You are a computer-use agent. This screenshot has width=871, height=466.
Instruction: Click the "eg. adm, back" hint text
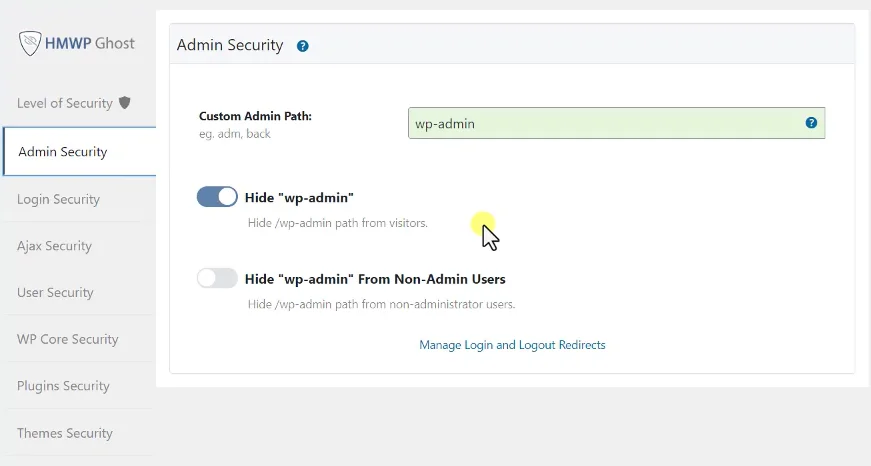point(235,134)
